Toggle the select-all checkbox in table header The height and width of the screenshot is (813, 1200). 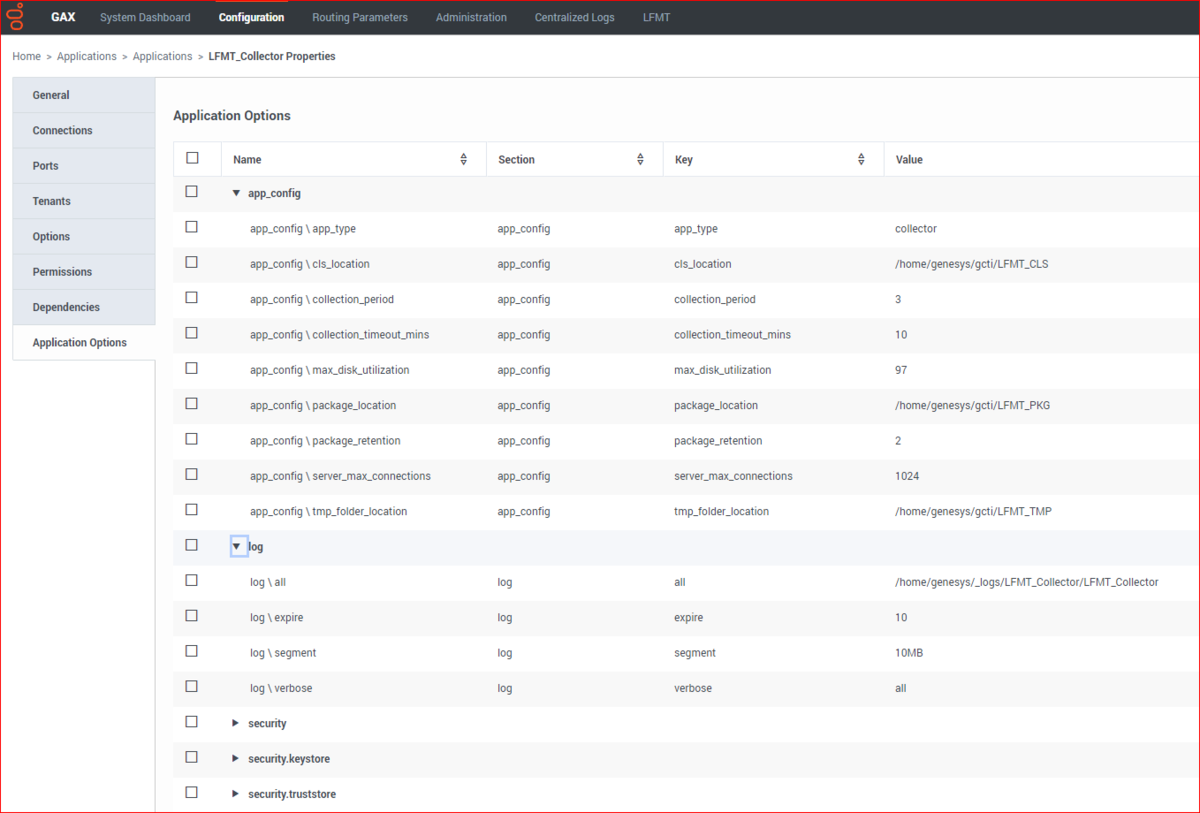pyautogui.click(x=192, y=158)
